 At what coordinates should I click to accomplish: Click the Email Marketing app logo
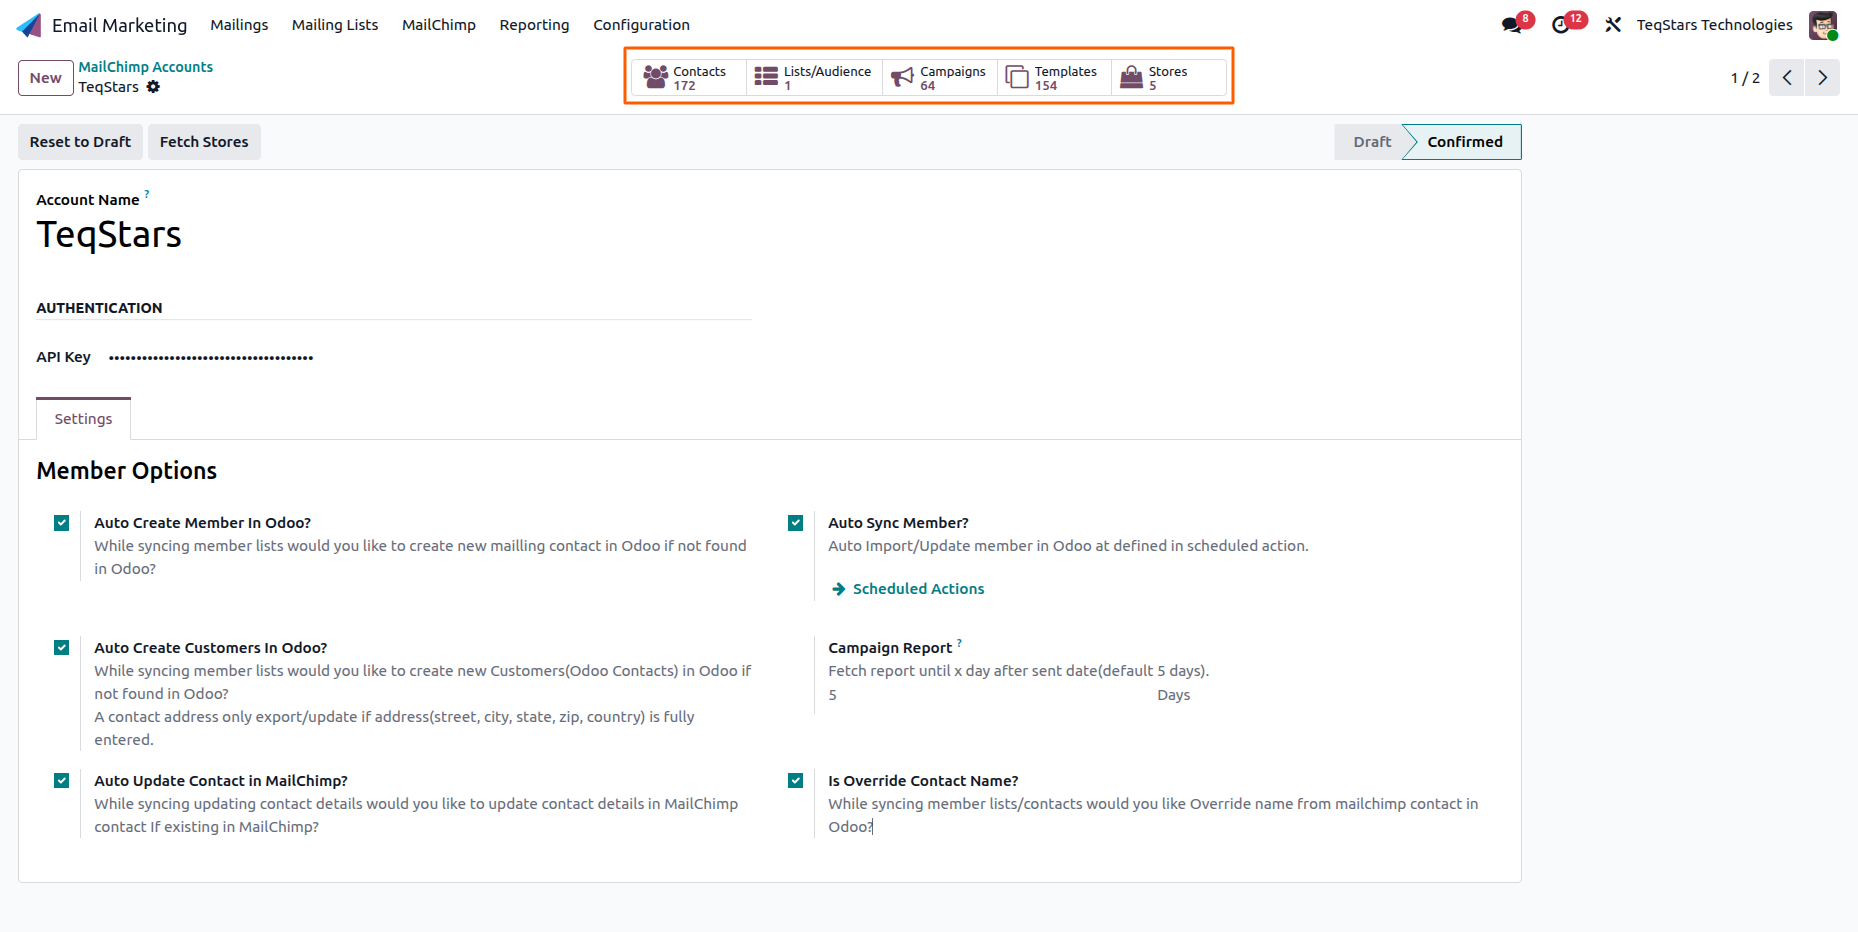click(29, 25)
